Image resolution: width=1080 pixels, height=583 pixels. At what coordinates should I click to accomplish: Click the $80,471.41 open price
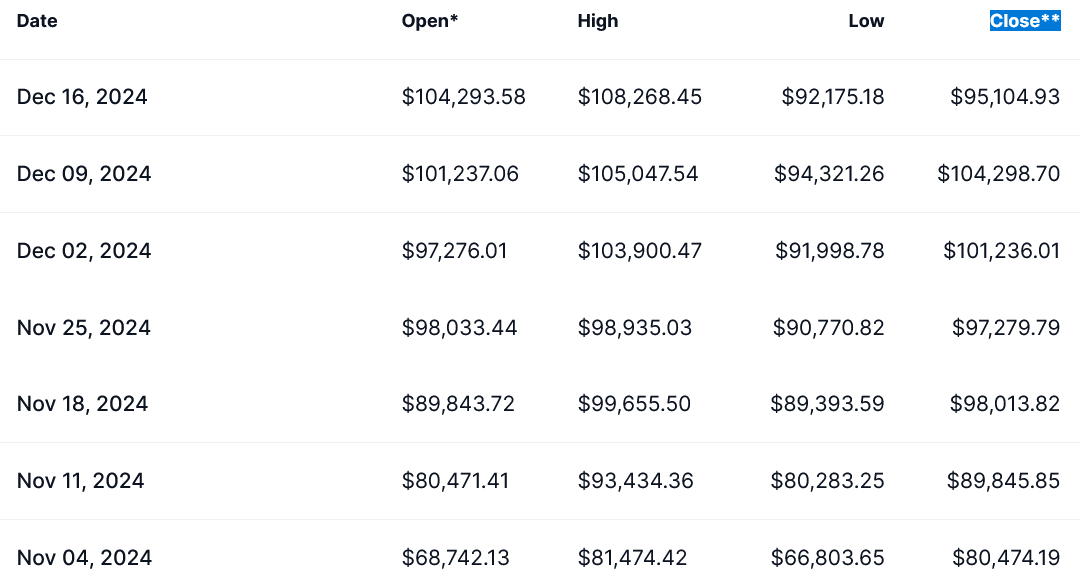pos(455,481)
